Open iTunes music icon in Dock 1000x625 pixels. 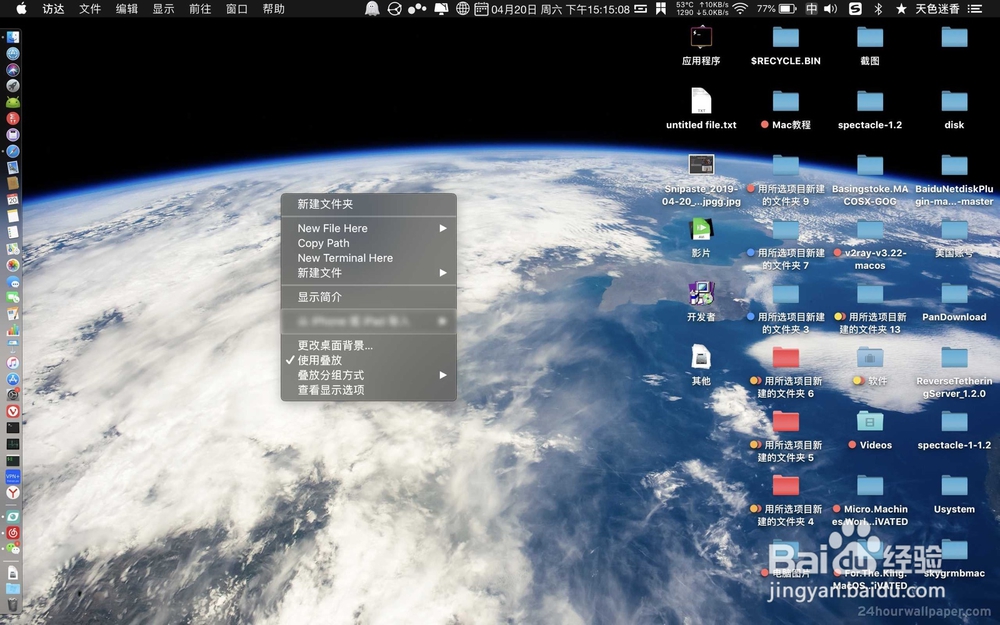pos(13,362)
